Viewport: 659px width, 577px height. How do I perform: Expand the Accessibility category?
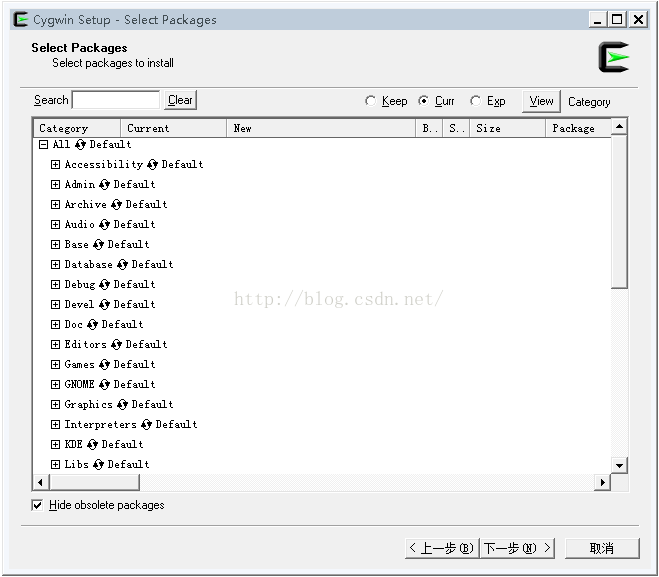[55, 165]
